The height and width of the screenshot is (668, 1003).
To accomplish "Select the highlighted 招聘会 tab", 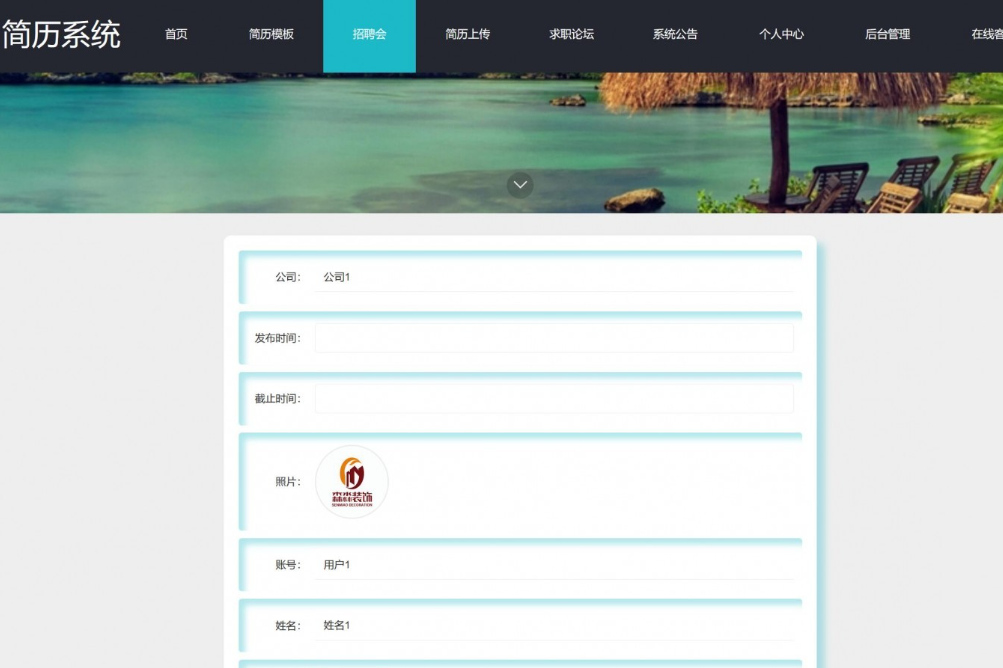I will (369, 34).
